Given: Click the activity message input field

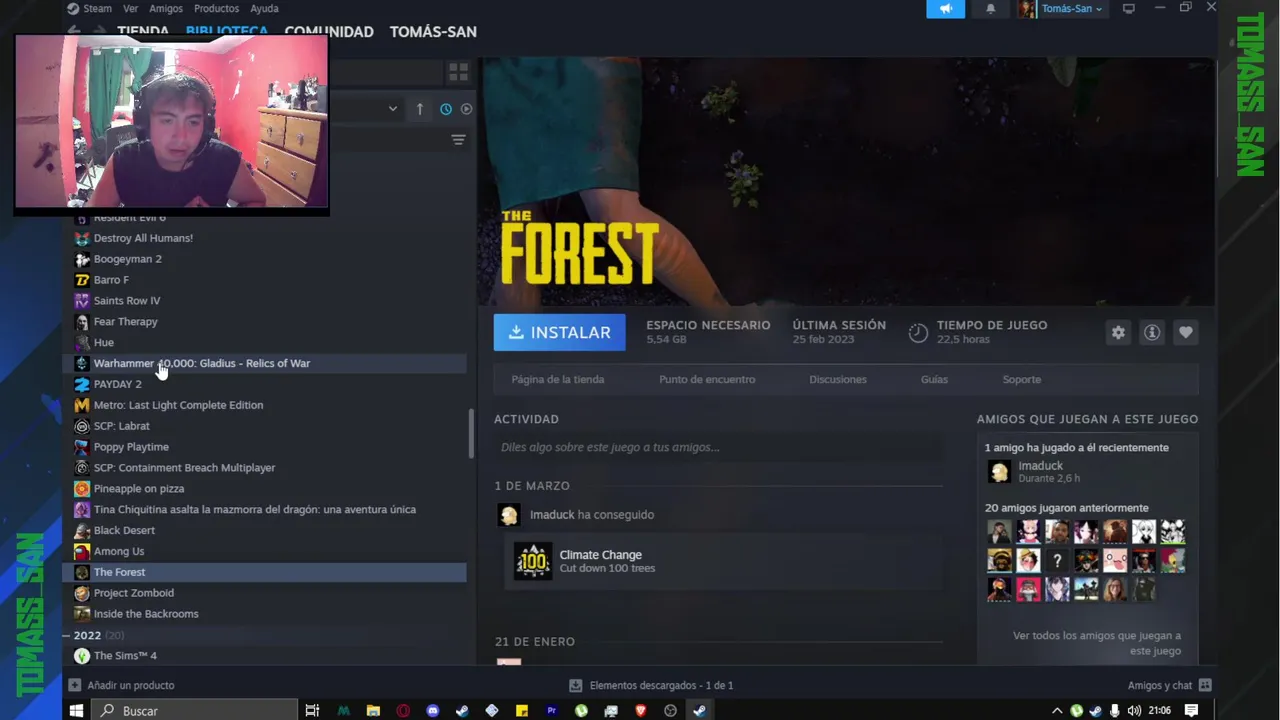Looking at the screenshot, I should tap(718, 447).
